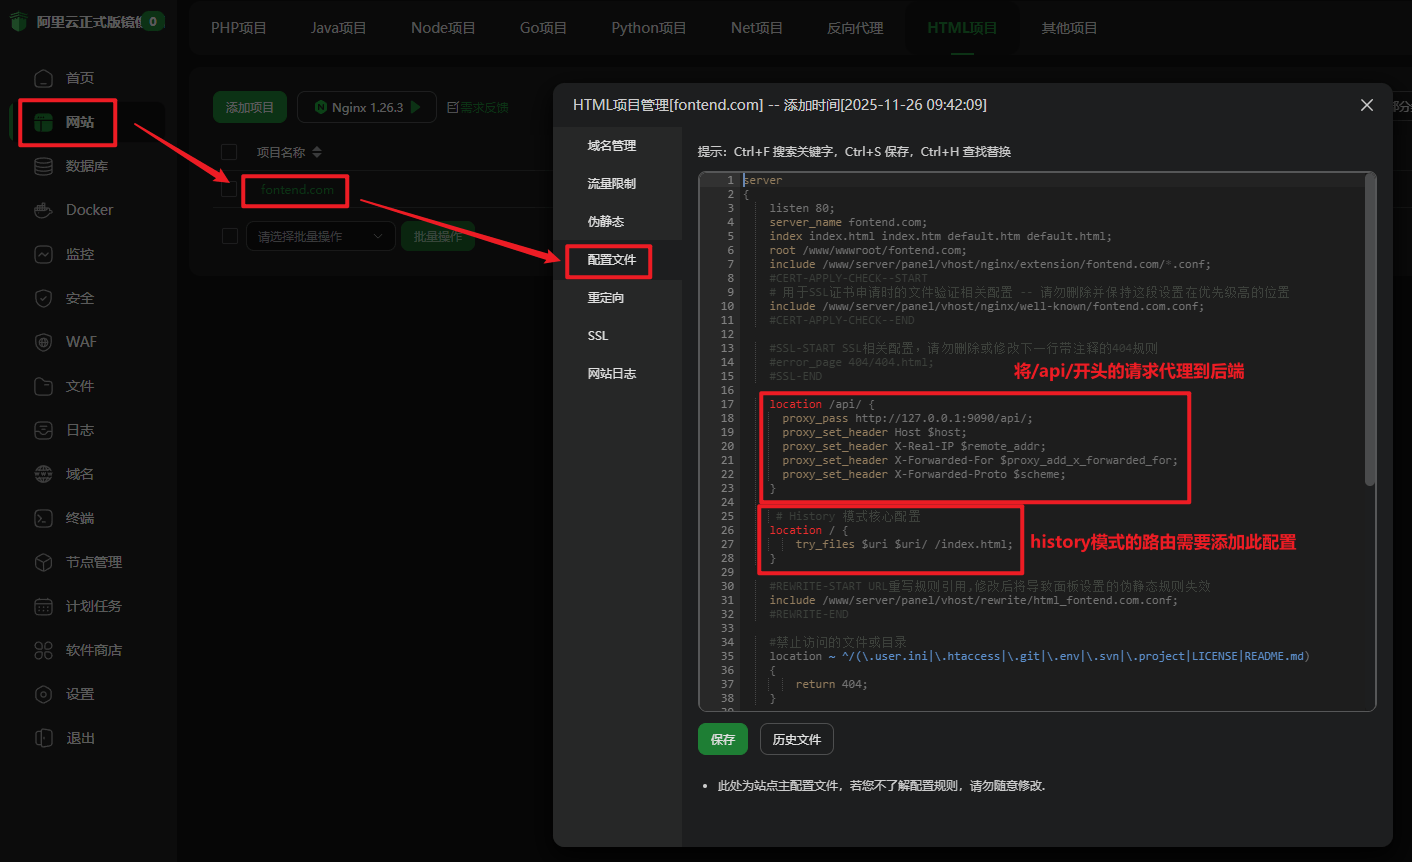This screenshot has height=862, width=1412.
Task: Click the 首页 home icon in sidebar
Action: coord(43,78)
